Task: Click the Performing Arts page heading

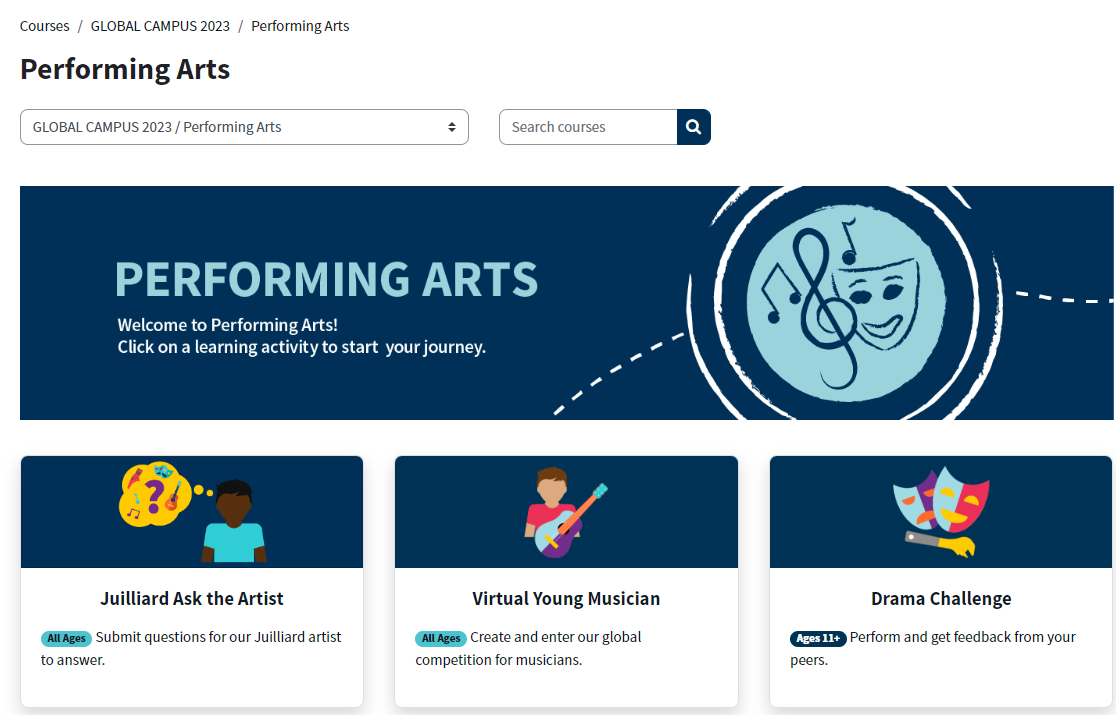Action: (x=125, y=70)
